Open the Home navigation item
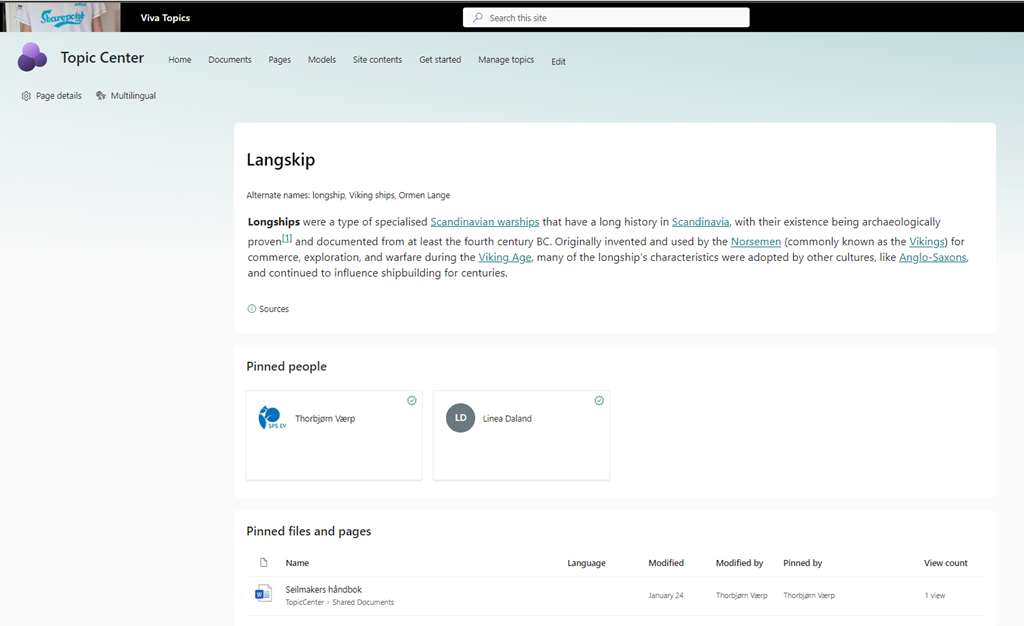Screen dimensions: 1024x626 [180, 59]
